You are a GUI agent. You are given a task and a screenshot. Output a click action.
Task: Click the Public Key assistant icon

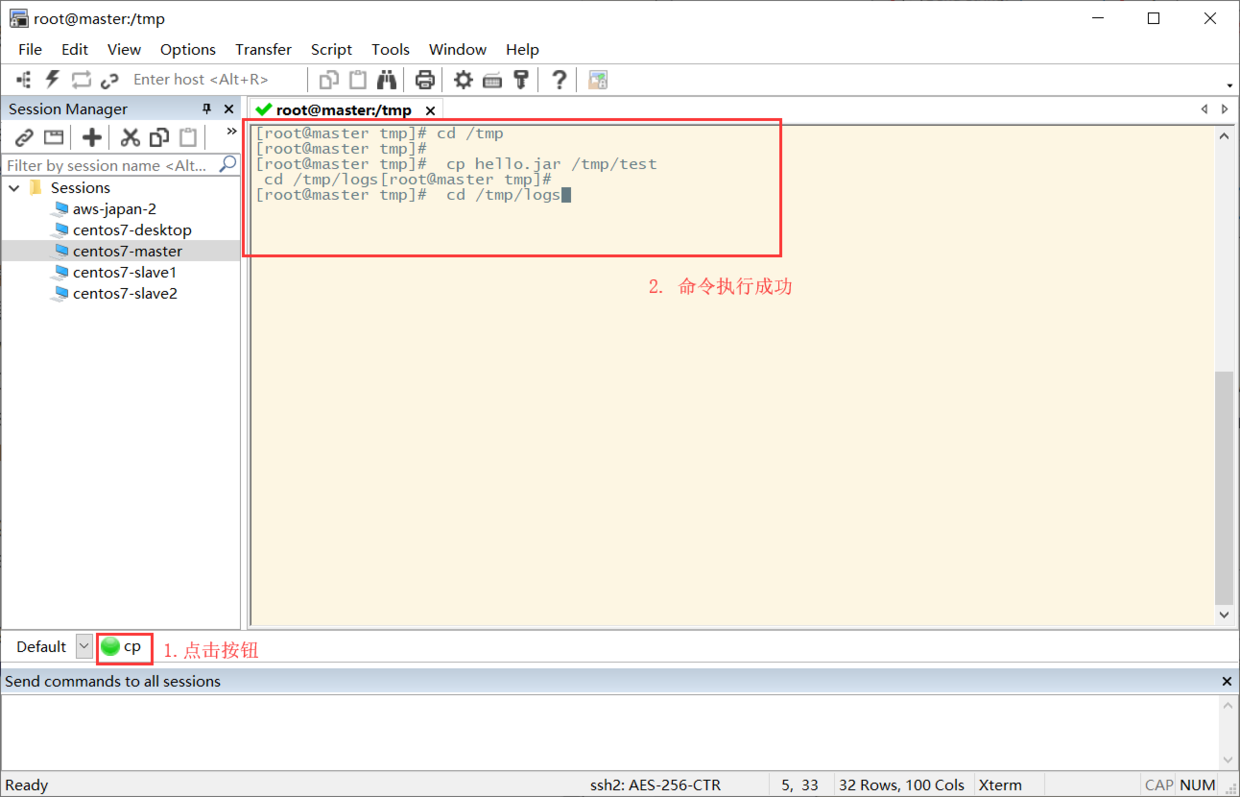[521, 80]
